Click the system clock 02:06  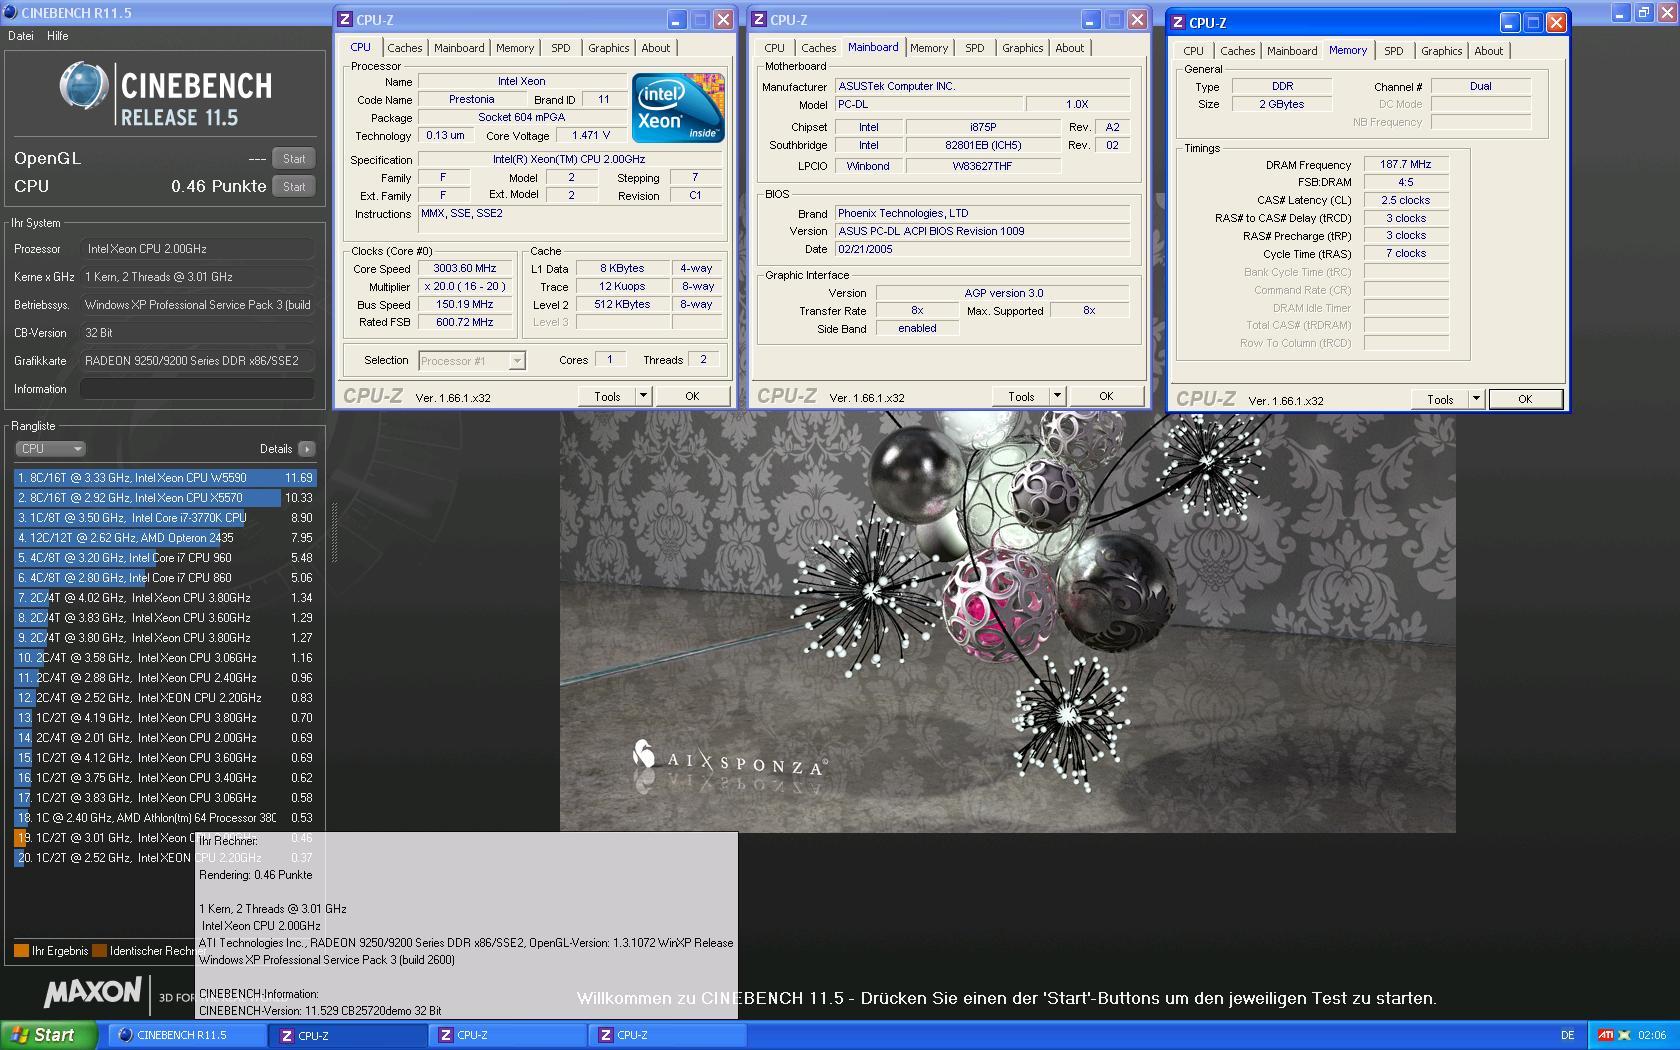[1652, 1035]
